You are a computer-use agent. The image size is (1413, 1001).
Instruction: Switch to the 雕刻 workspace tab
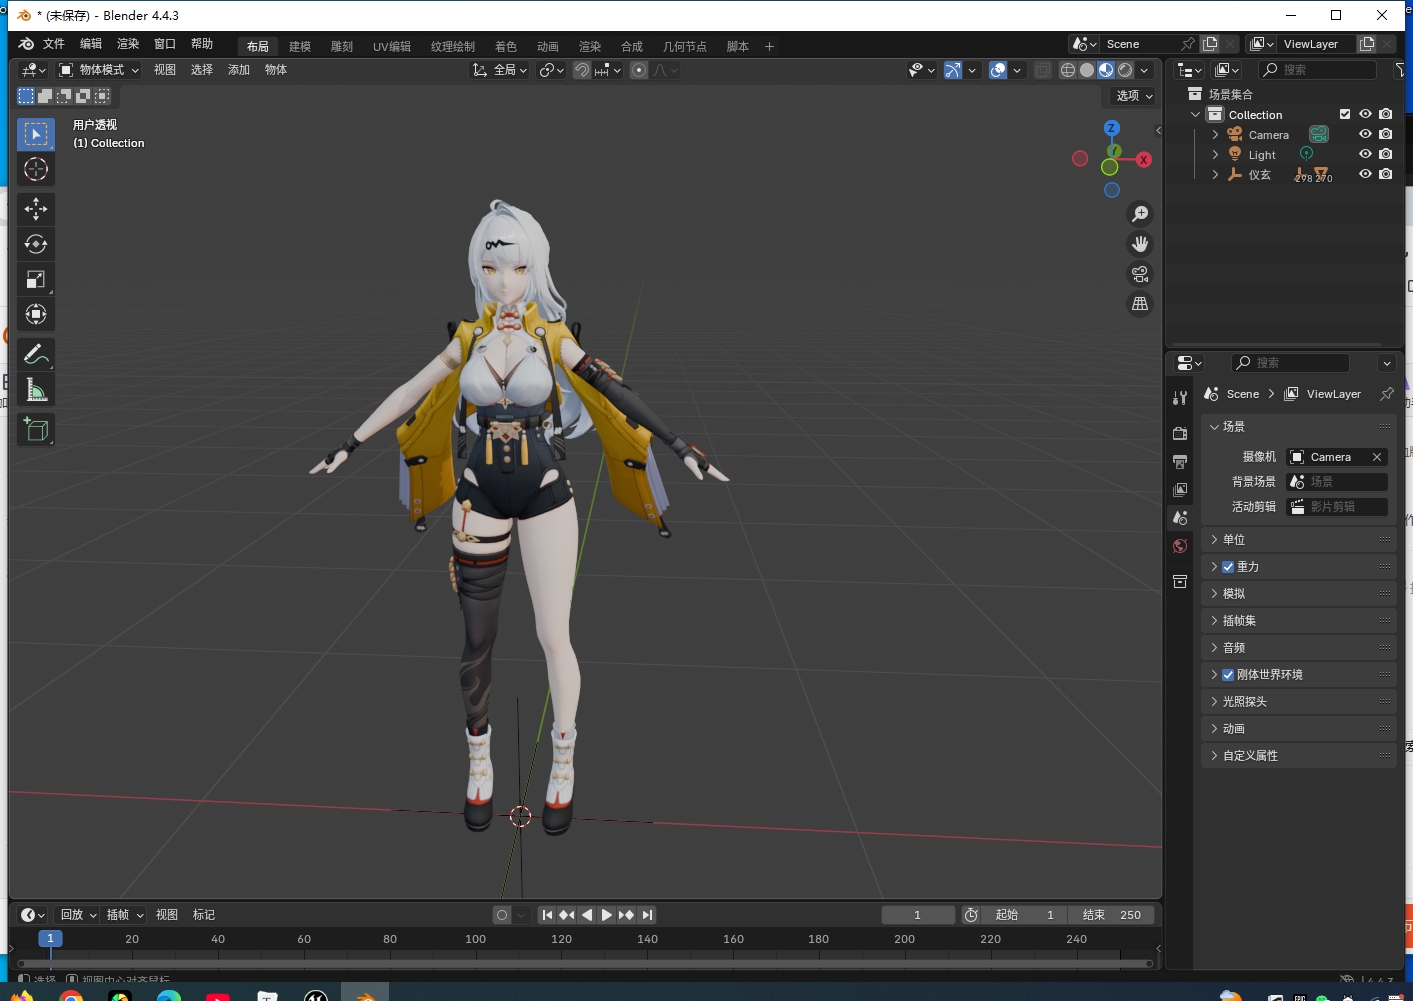pos(342,46)
